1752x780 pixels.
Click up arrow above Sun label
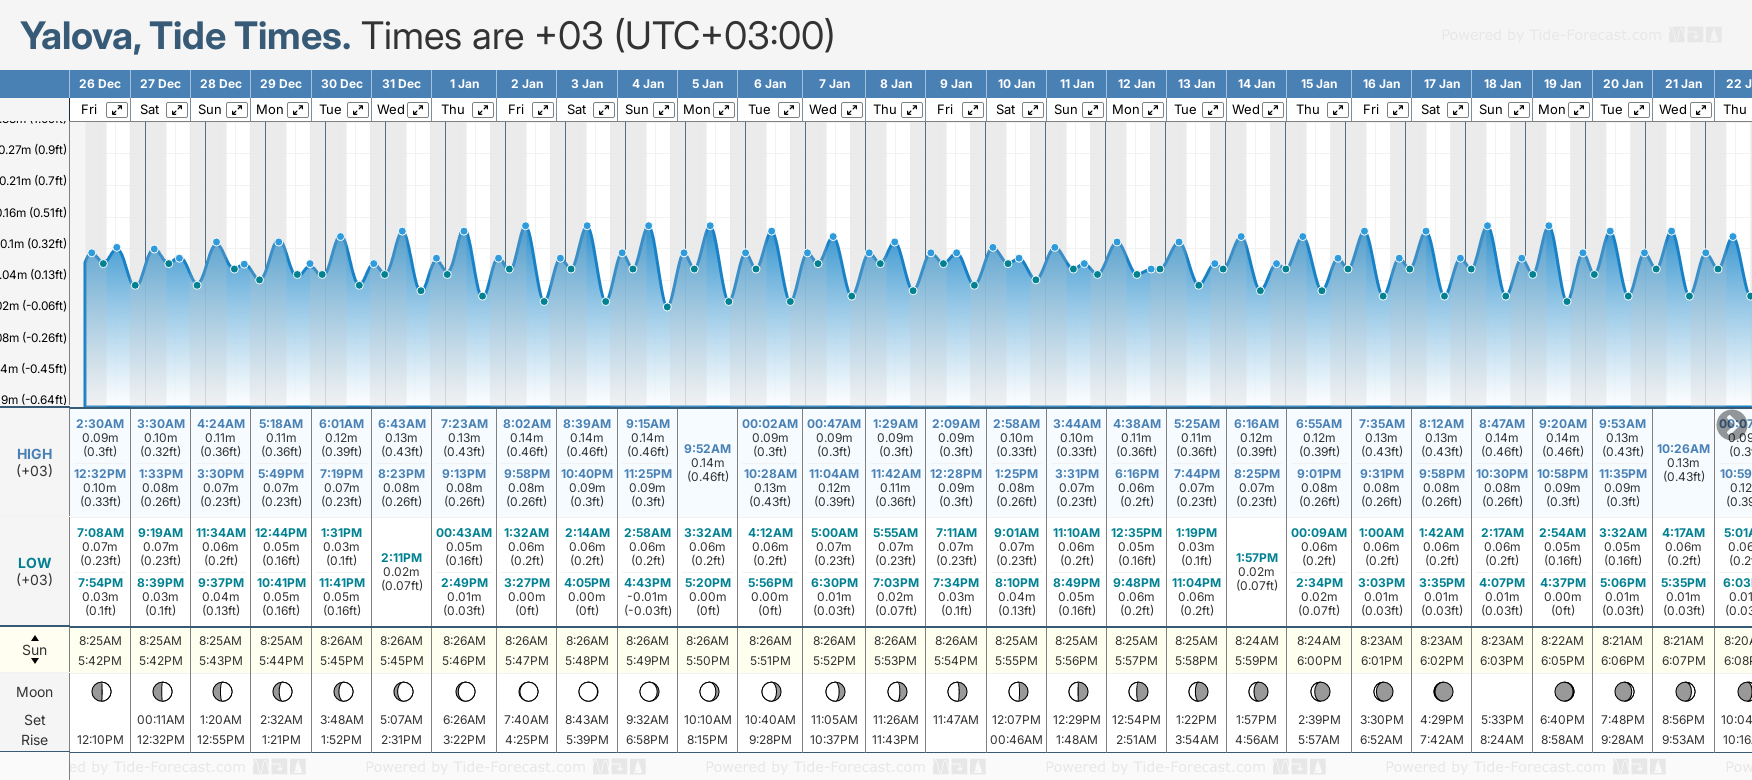click(35, 637)
